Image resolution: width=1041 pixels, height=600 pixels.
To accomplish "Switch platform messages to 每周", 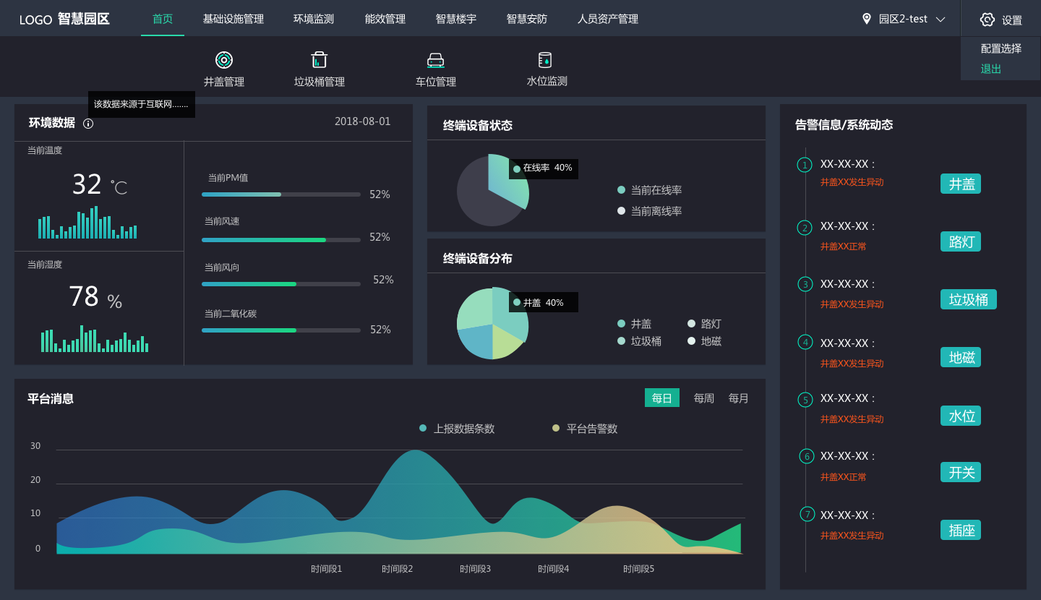I will (x=704, y=398).
